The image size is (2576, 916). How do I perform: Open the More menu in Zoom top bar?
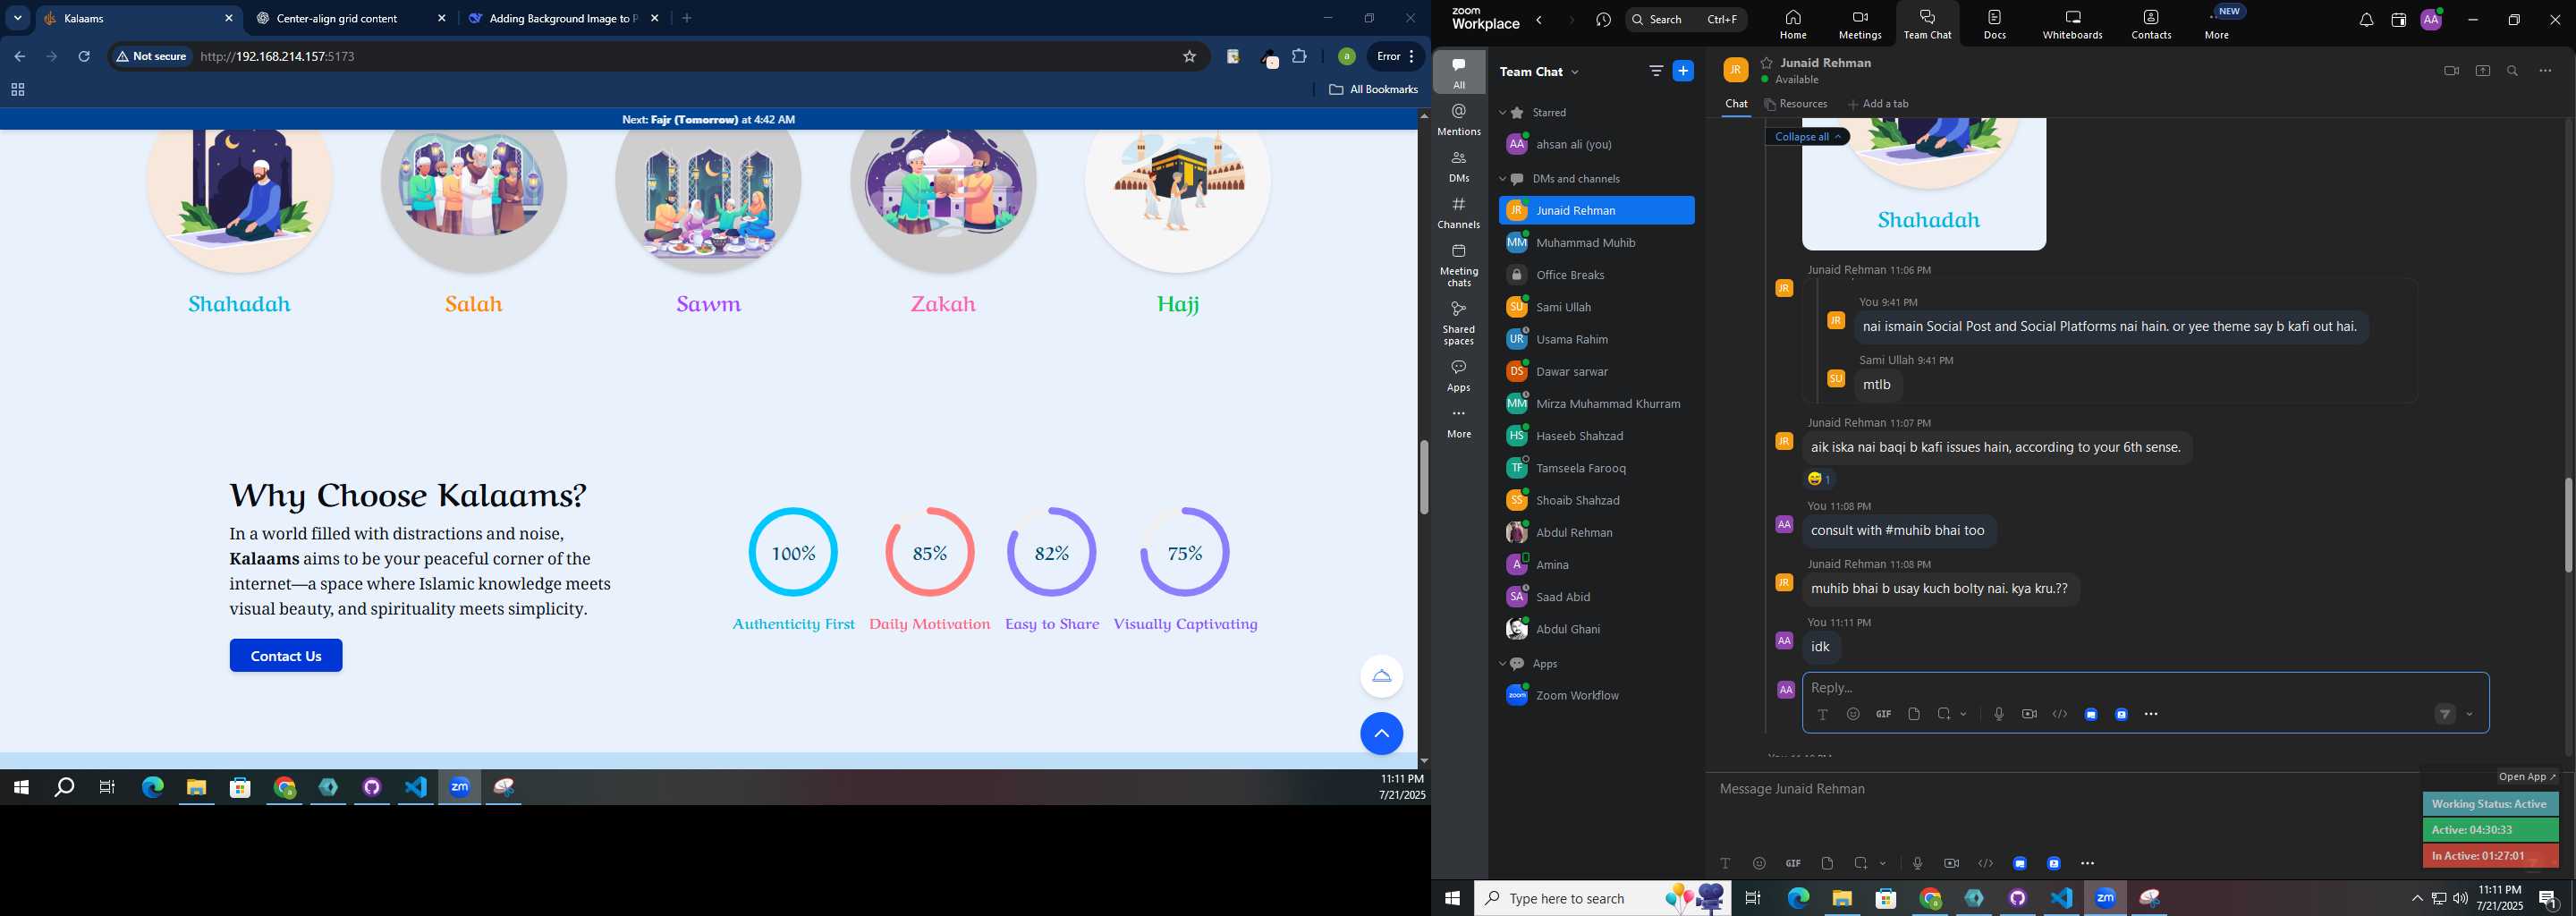click(2217, 24)
